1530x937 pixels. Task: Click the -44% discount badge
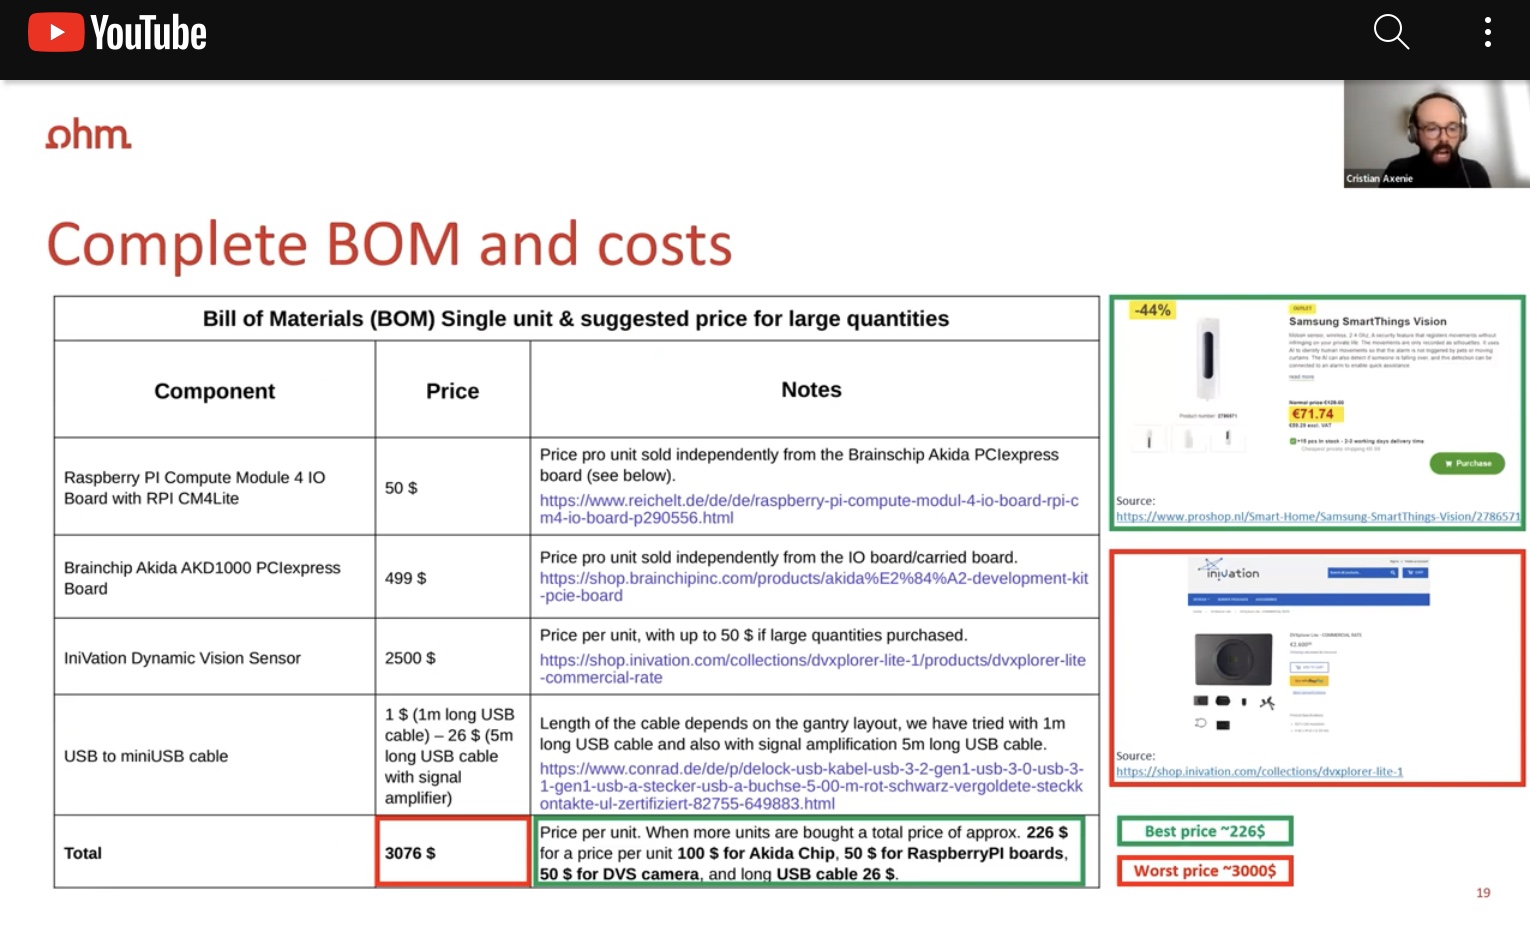(x=1152, y=311)
